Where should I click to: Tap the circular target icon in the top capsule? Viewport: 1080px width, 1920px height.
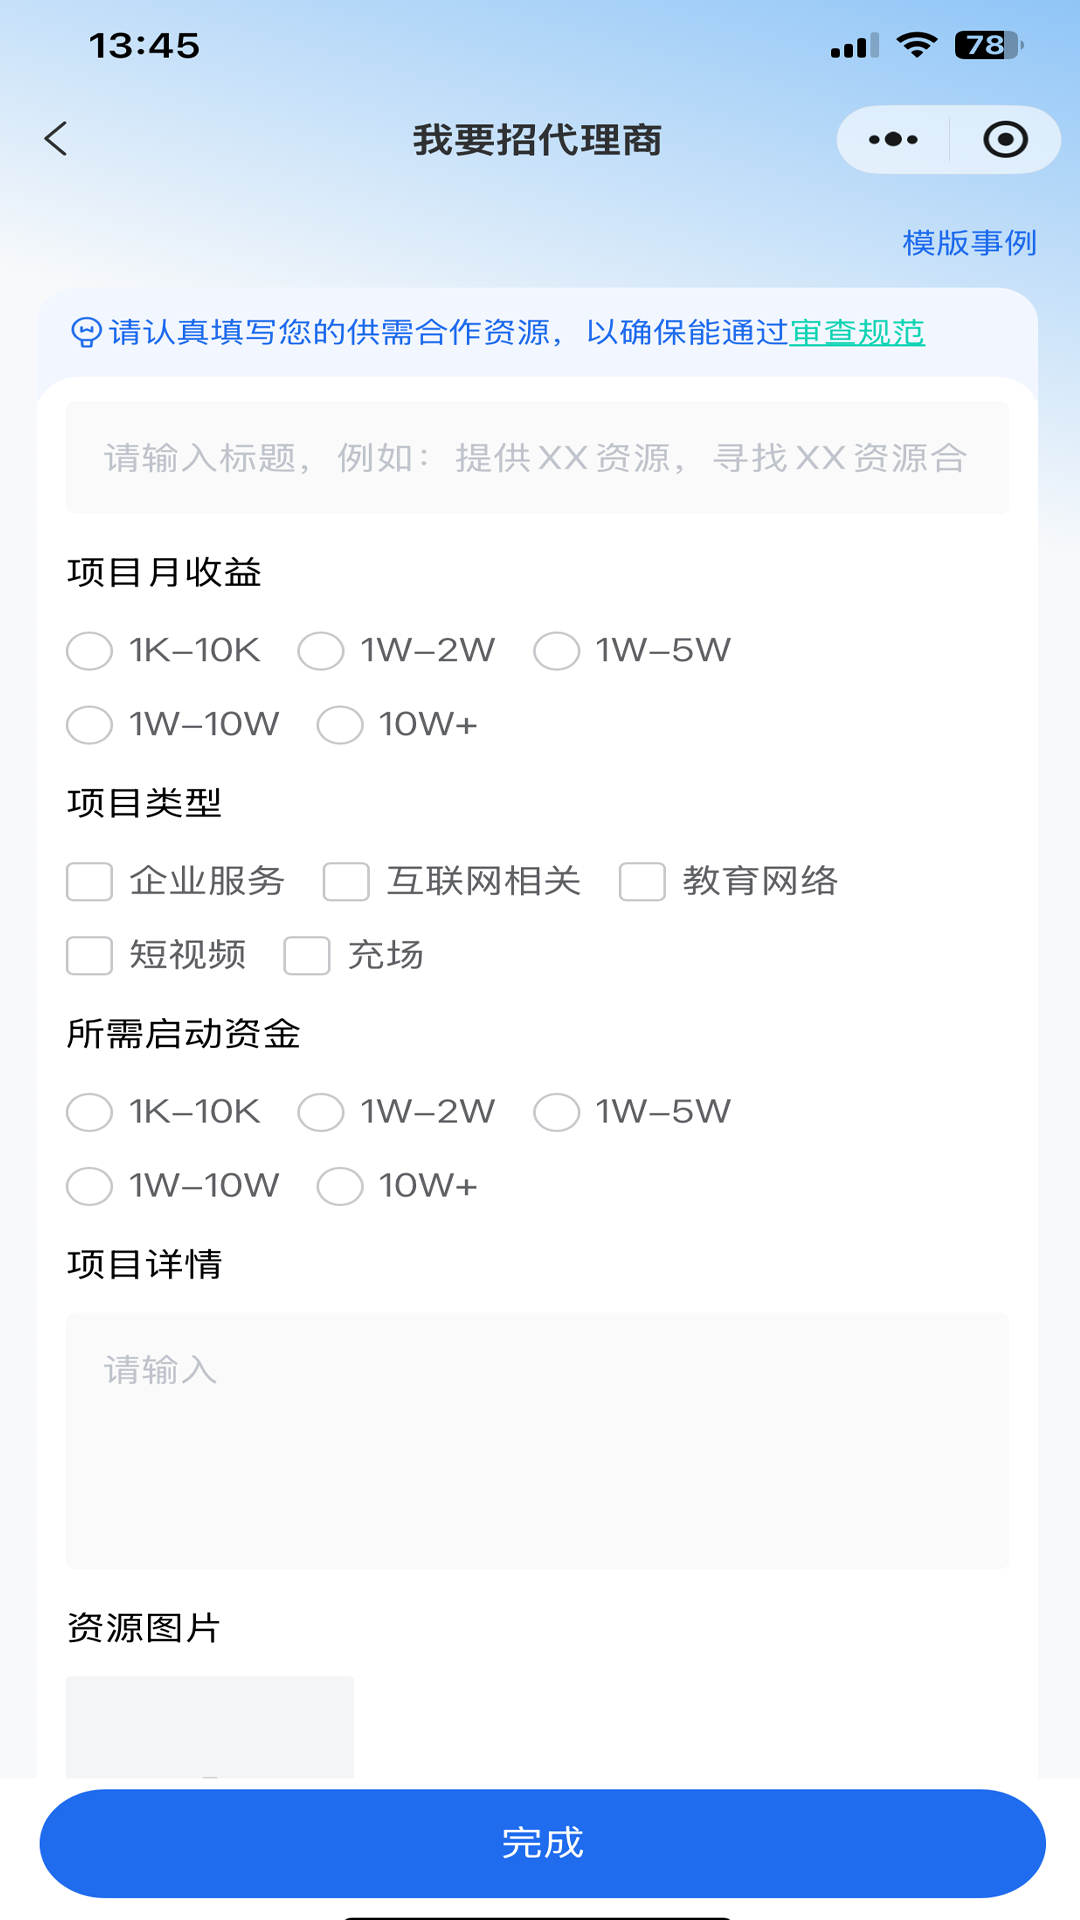point(1005,139)
